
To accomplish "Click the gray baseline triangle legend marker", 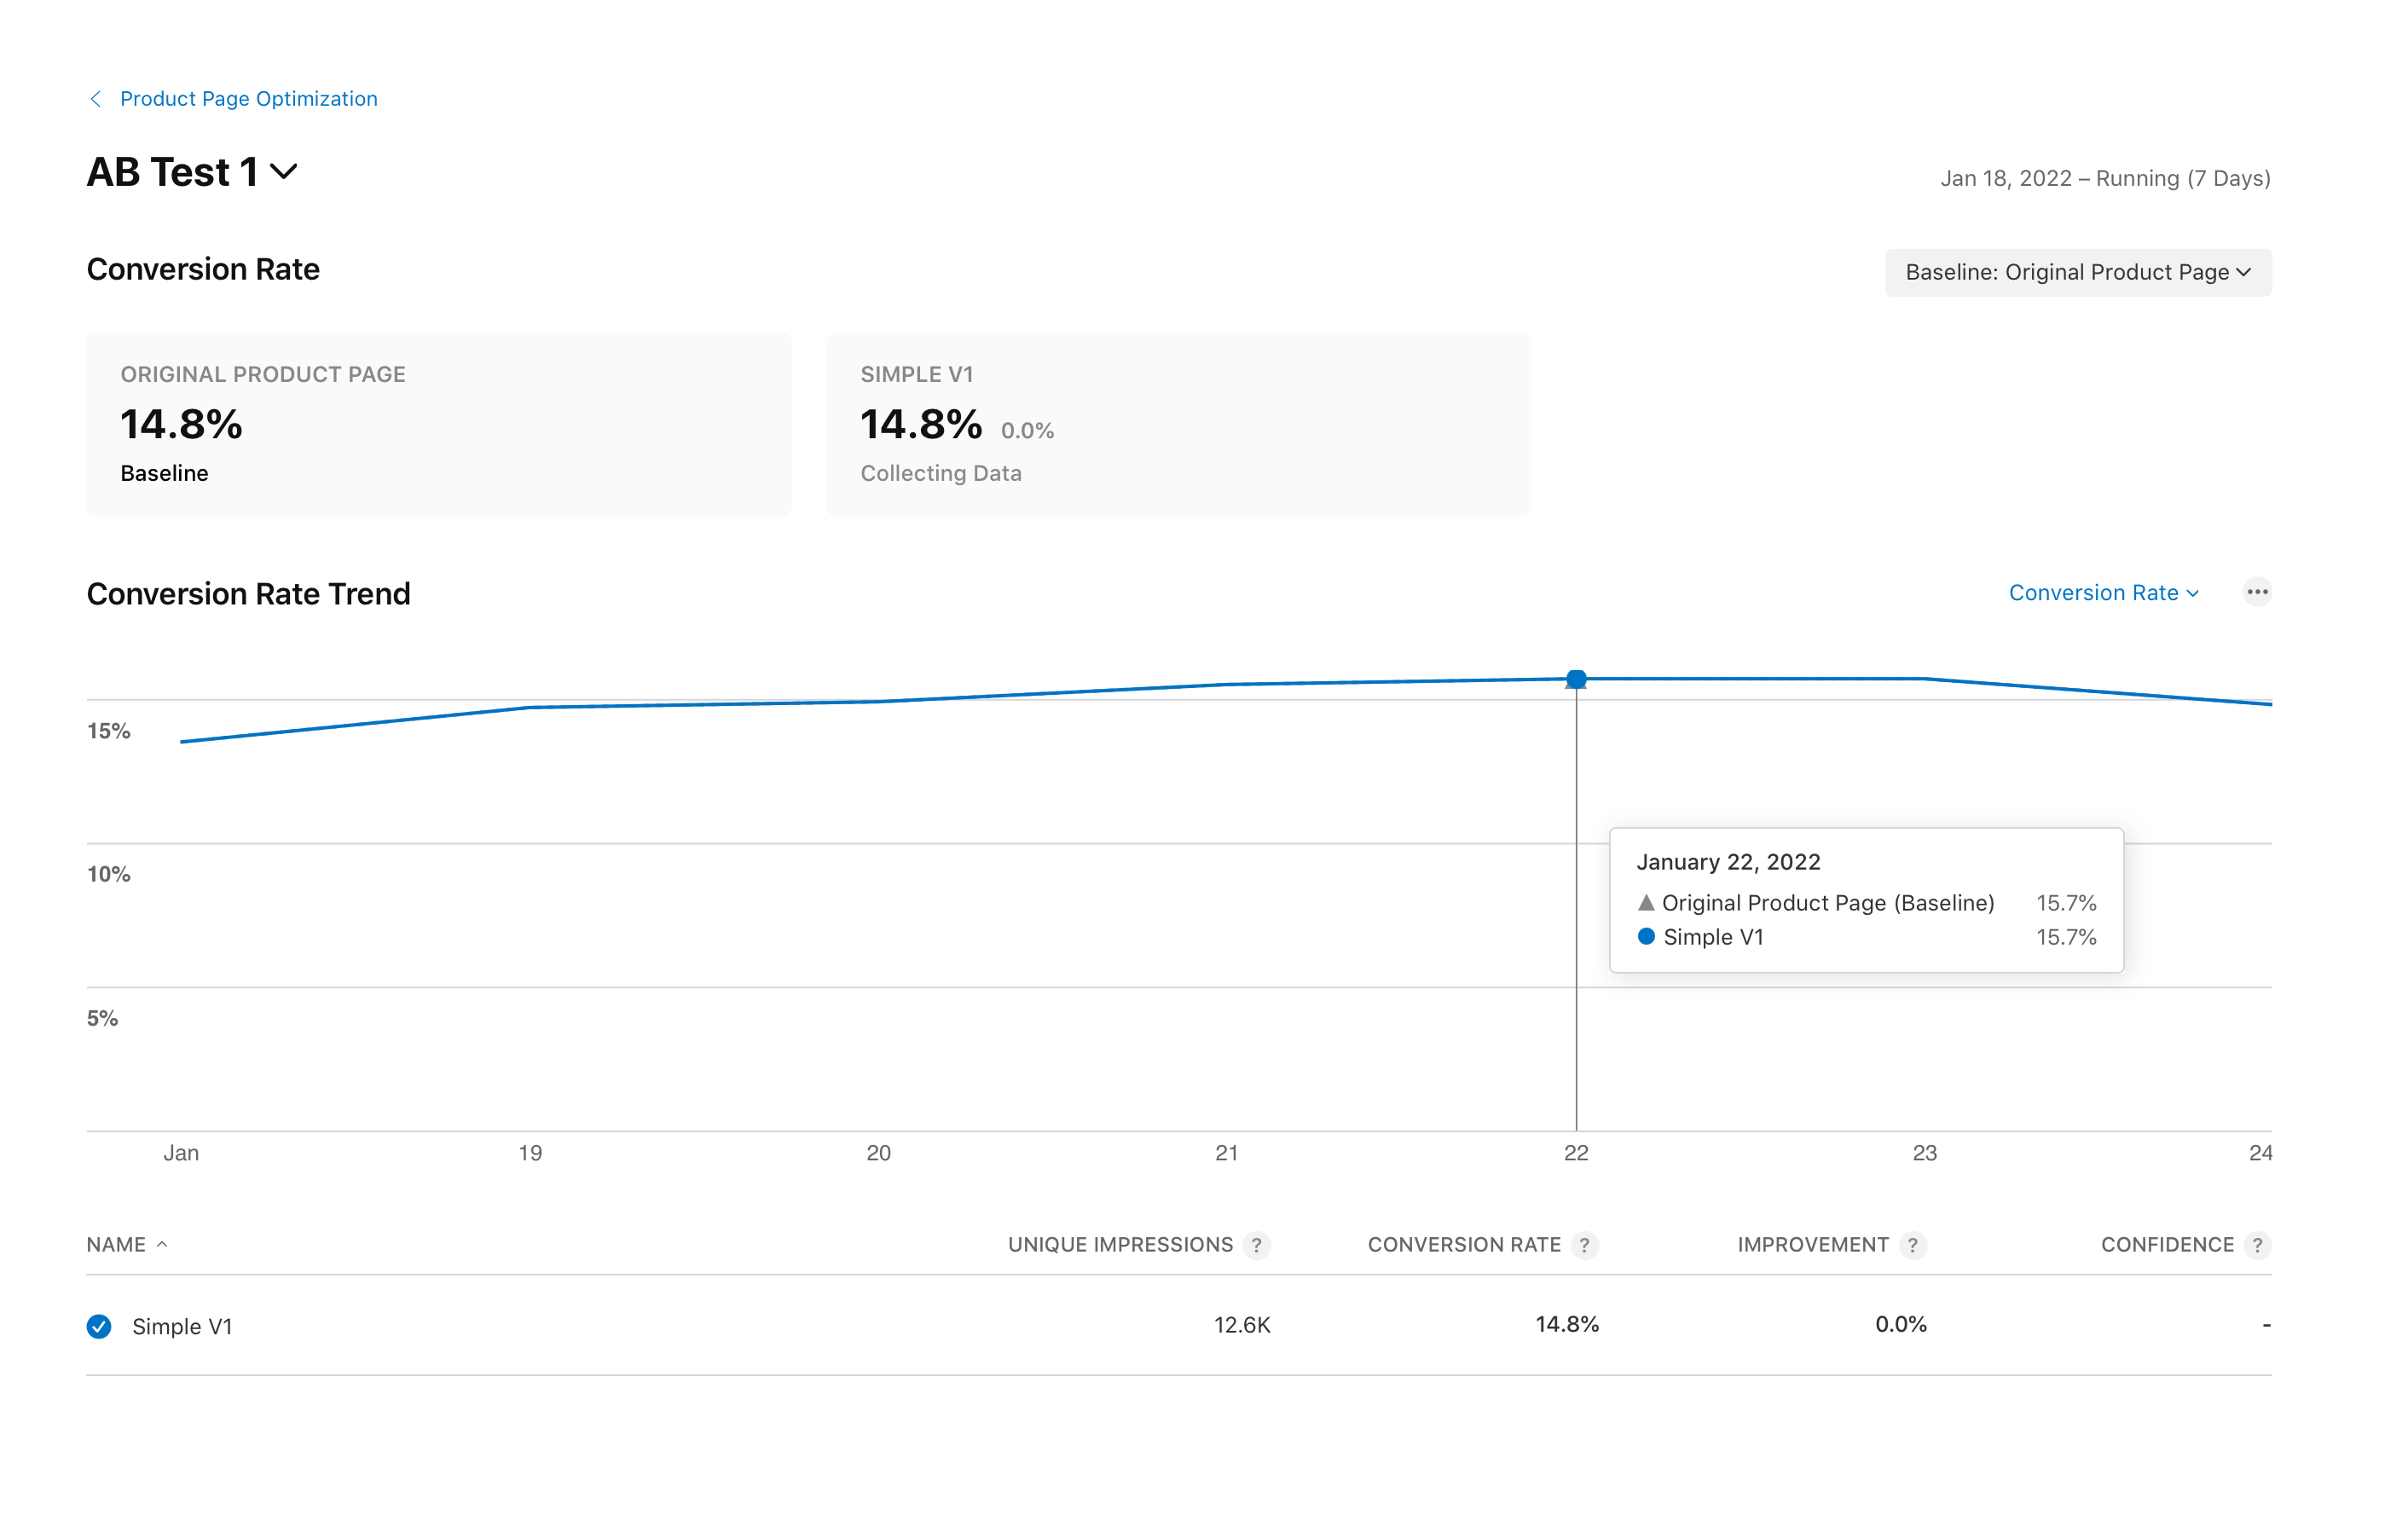I will pyautogui.click(x=1646, y=903).
